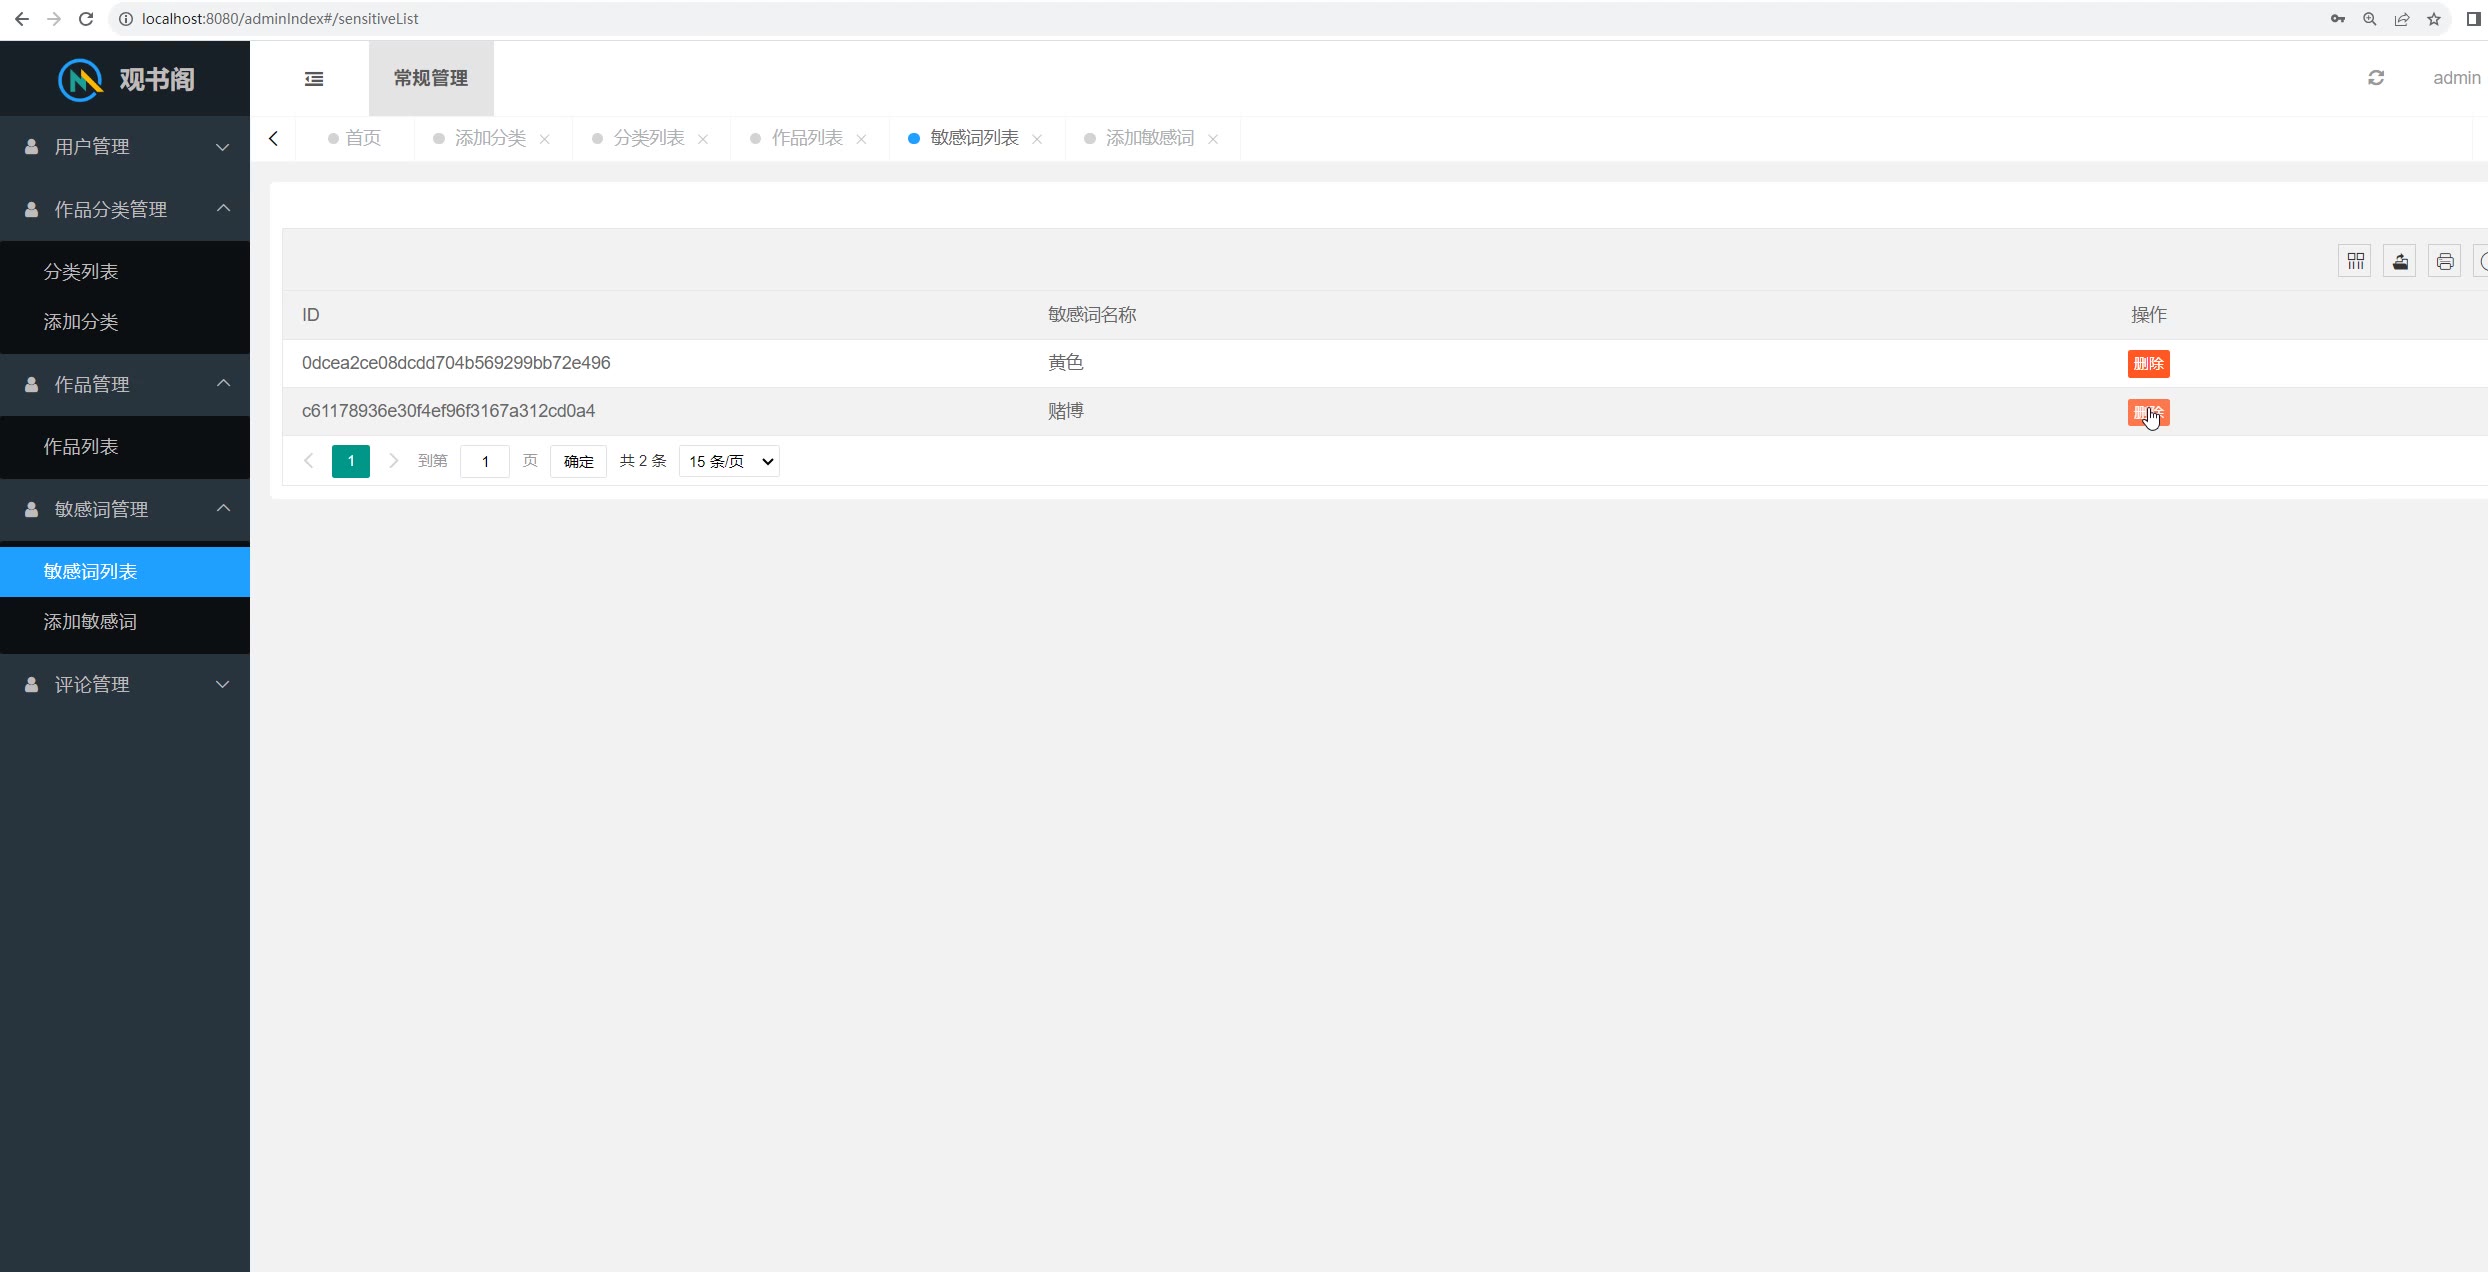Screen dimensions: 2488x1272
Task: Open the 15 条/页 page size dropdown
Action: [x=729, y=462]
